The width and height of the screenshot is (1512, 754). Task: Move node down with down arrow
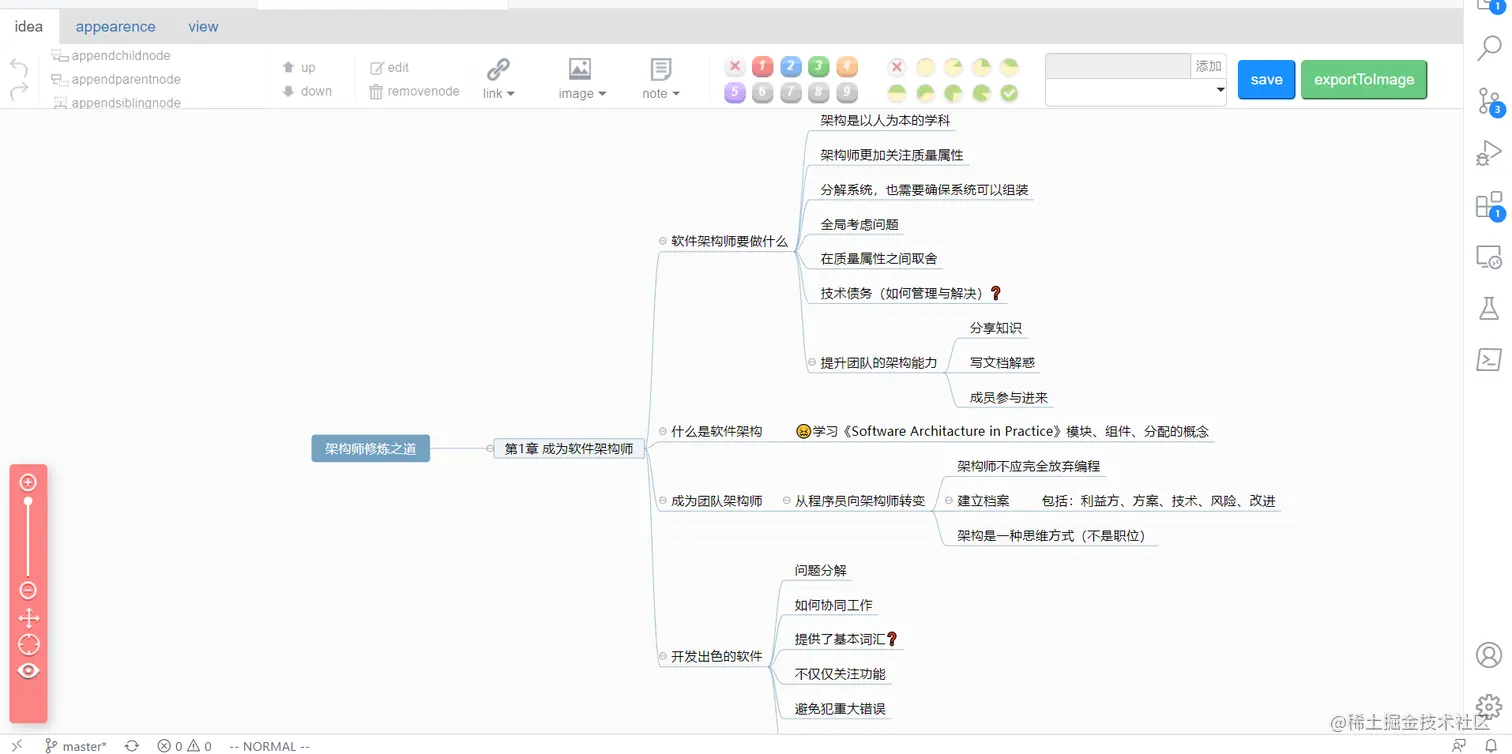tap(307, 91)
